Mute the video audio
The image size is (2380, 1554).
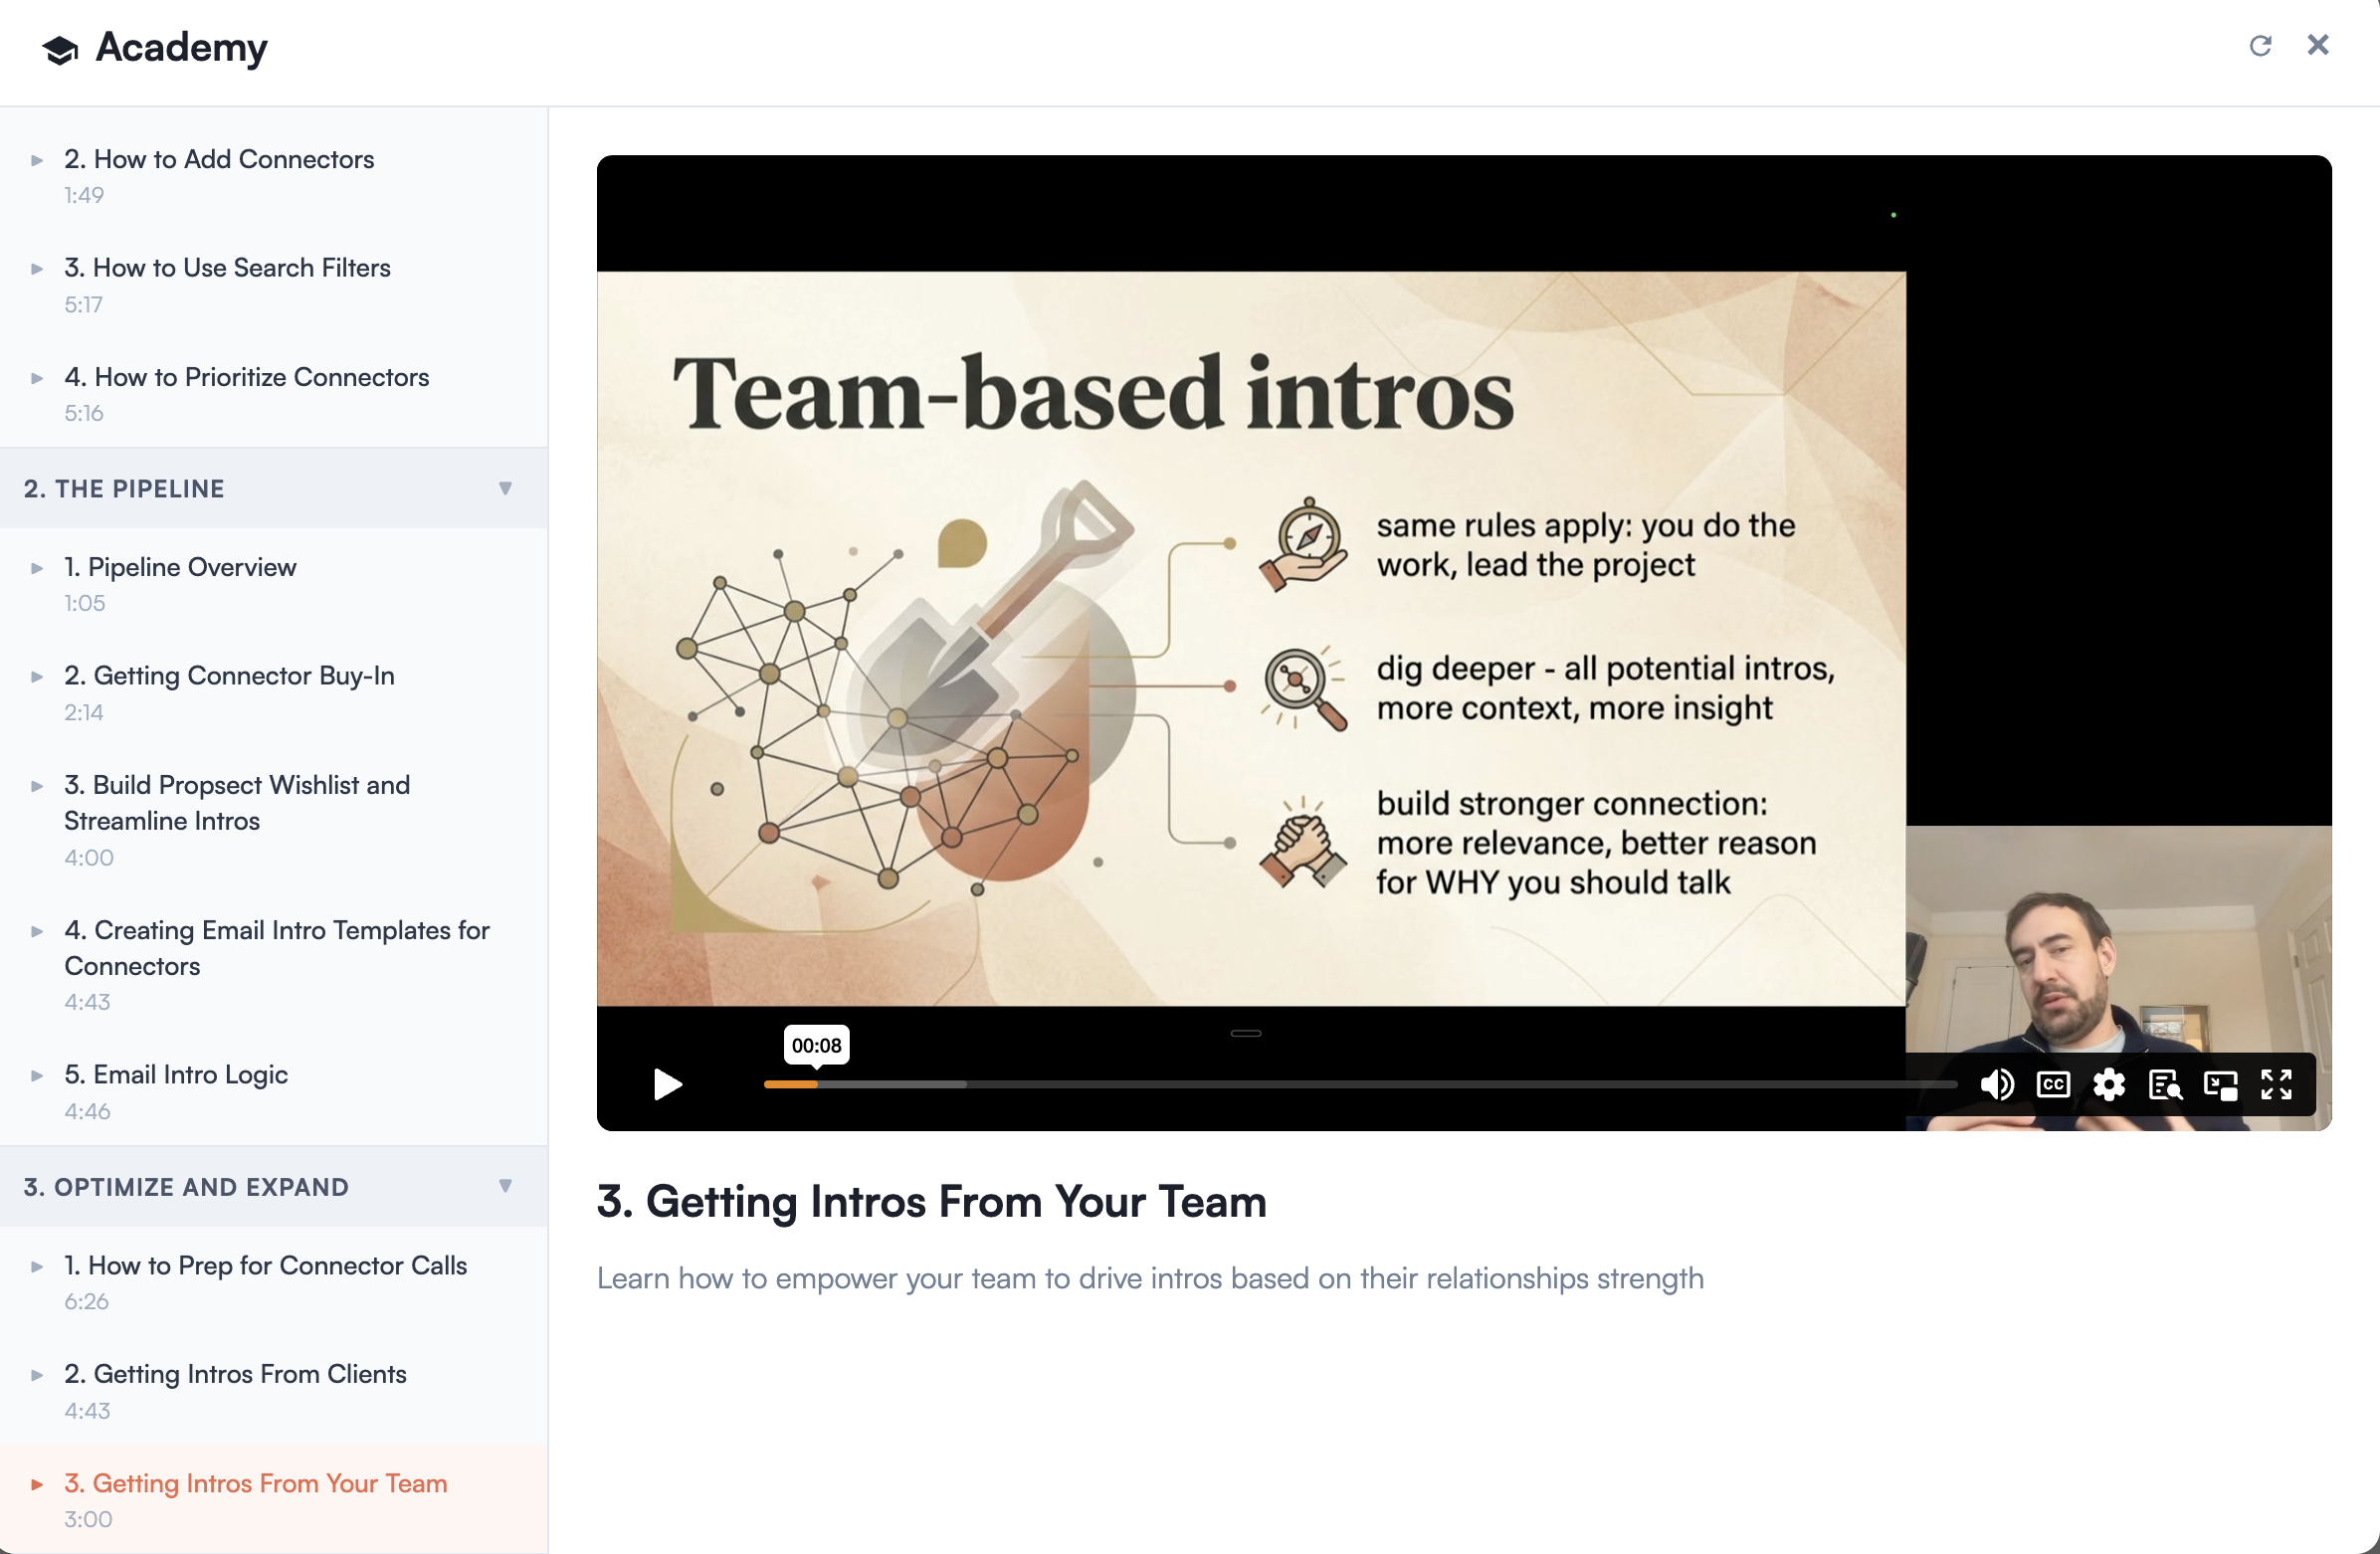pos(1998,1085)
